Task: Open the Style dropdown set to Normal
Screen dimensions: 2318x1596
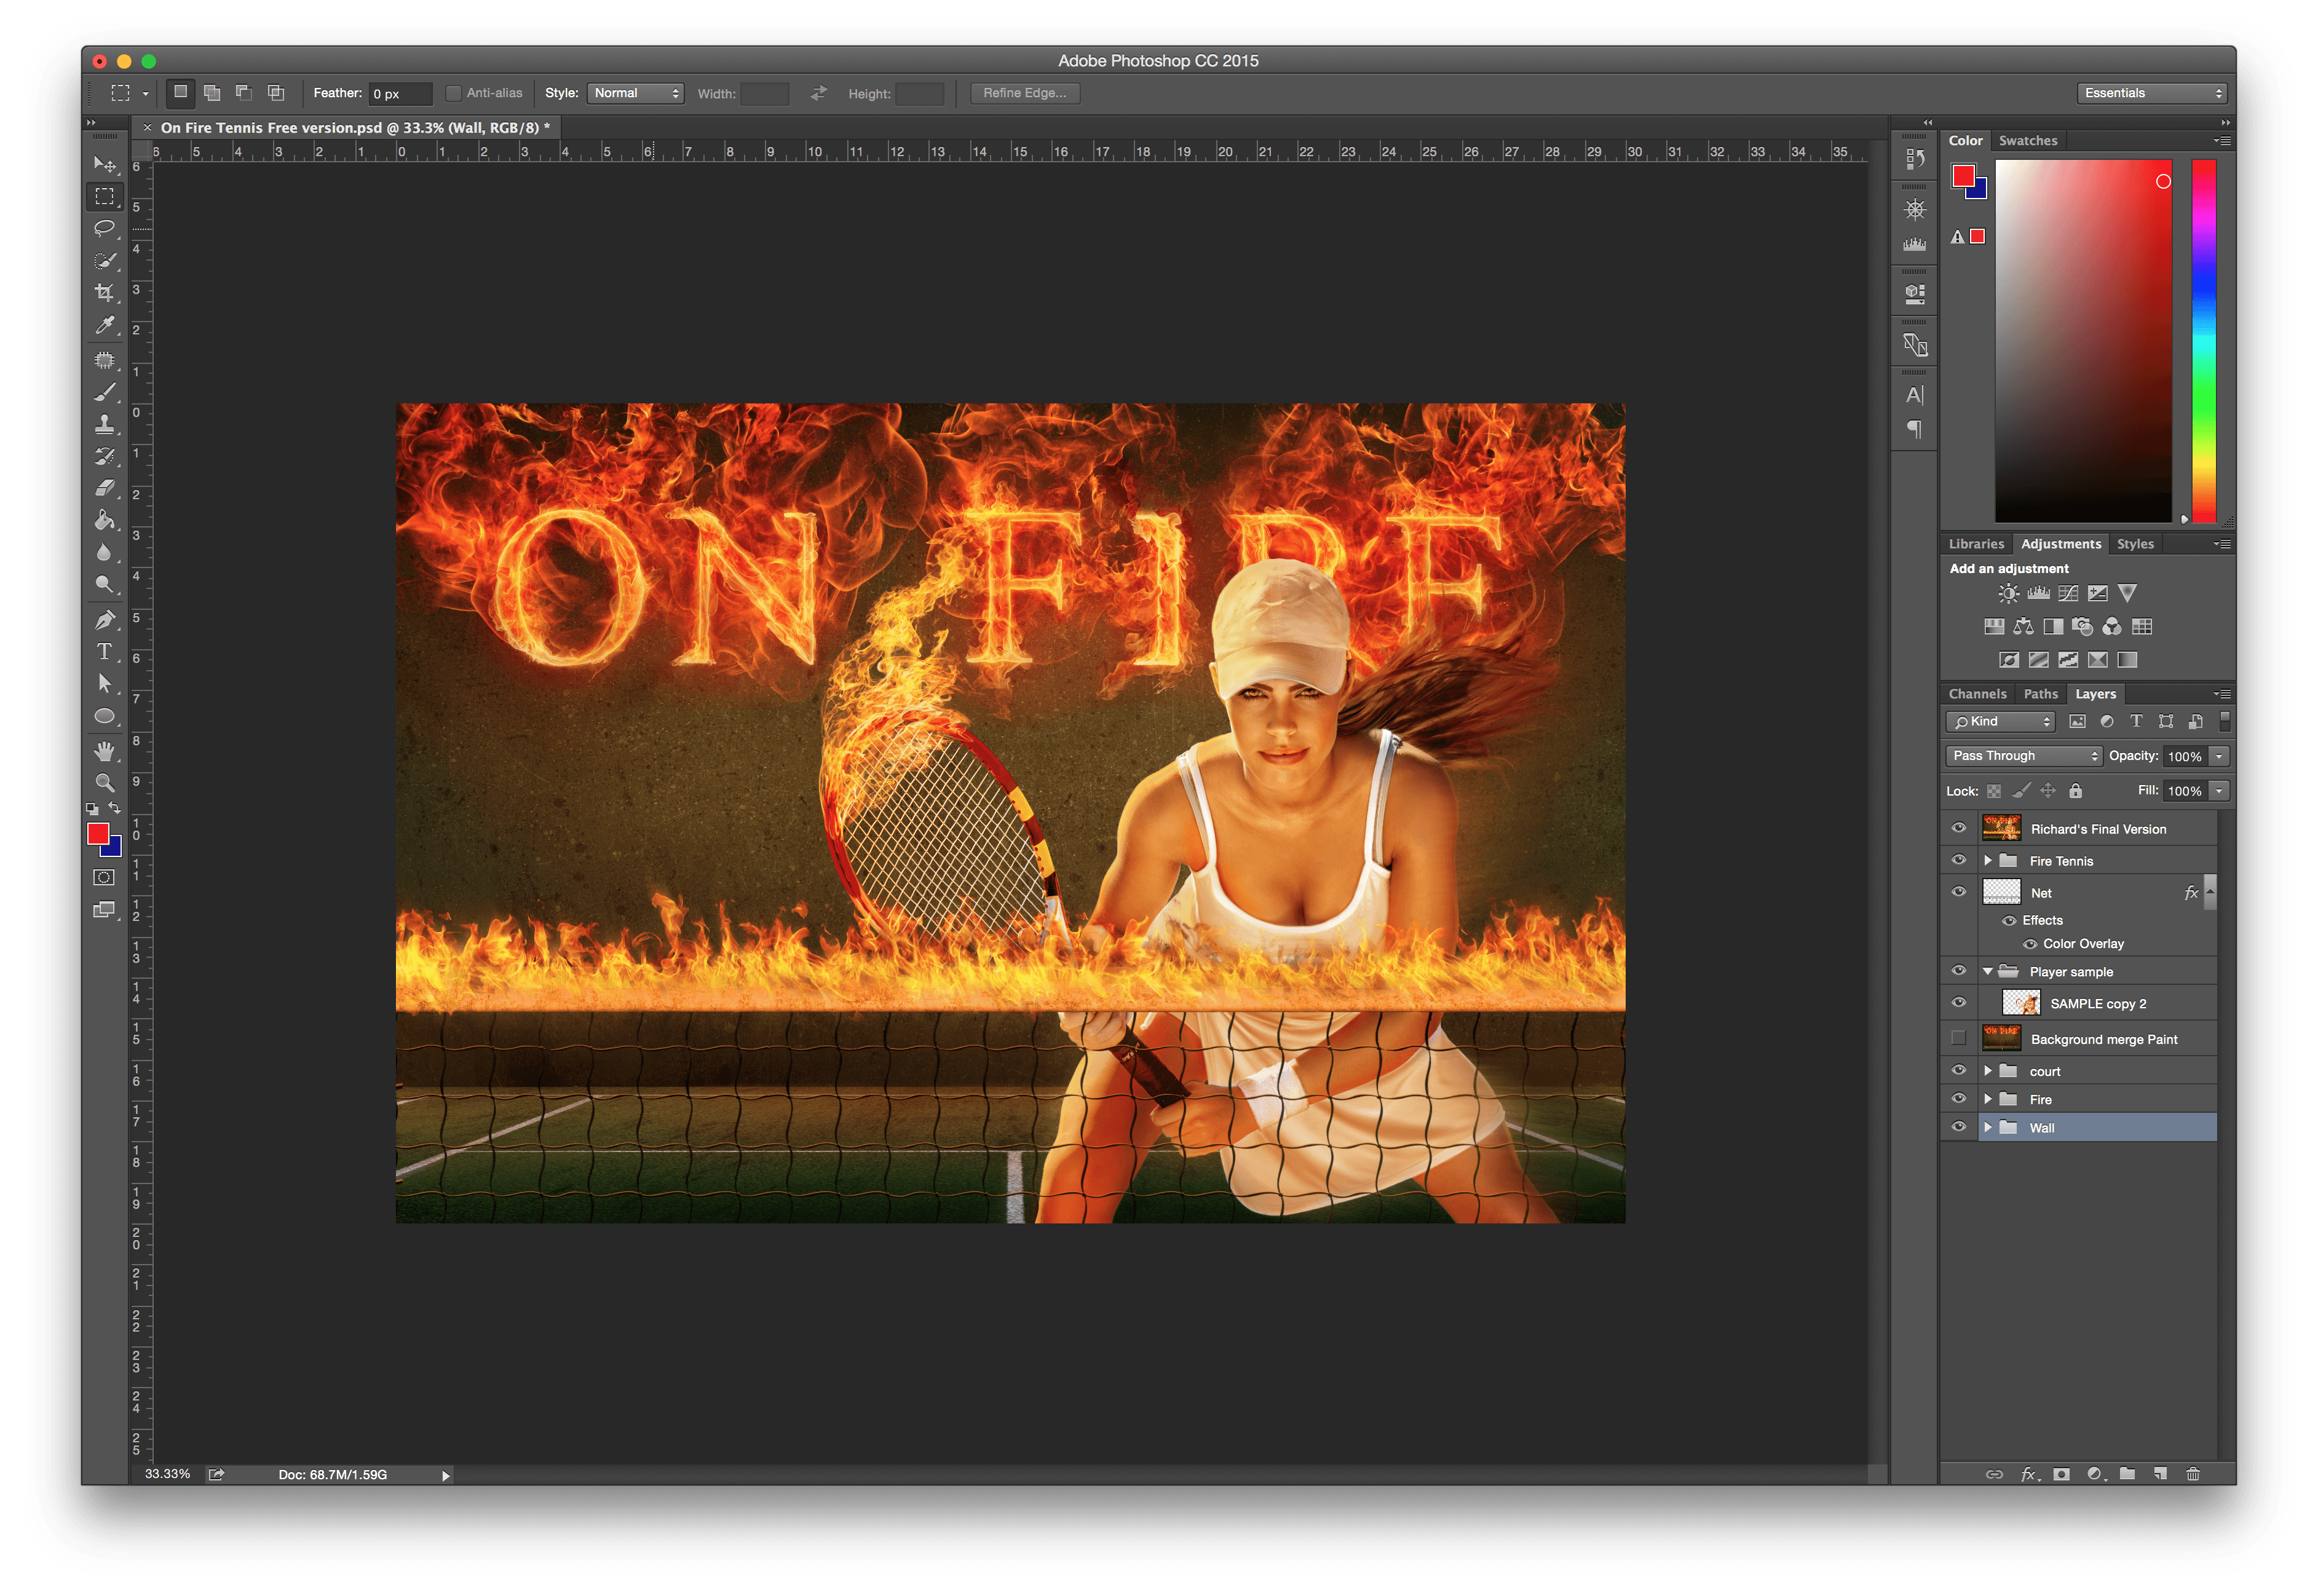Action: point(635,93)
